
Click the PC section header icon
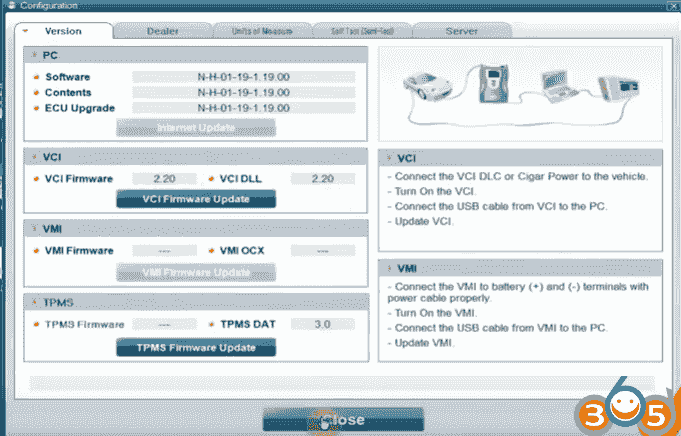(34, 55)
